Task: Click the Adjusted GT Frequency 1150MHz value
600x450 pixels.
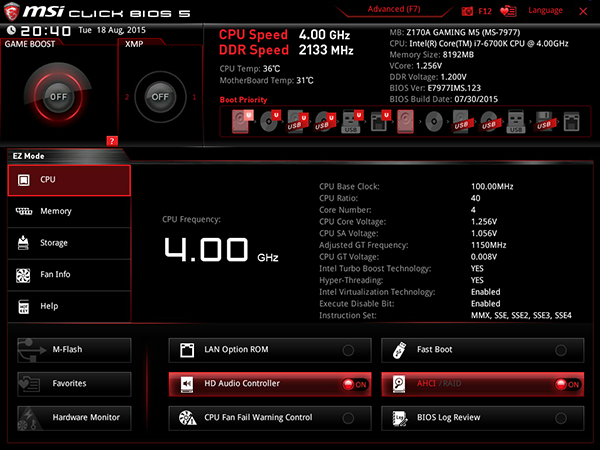Action: click(x=489, y=245)
